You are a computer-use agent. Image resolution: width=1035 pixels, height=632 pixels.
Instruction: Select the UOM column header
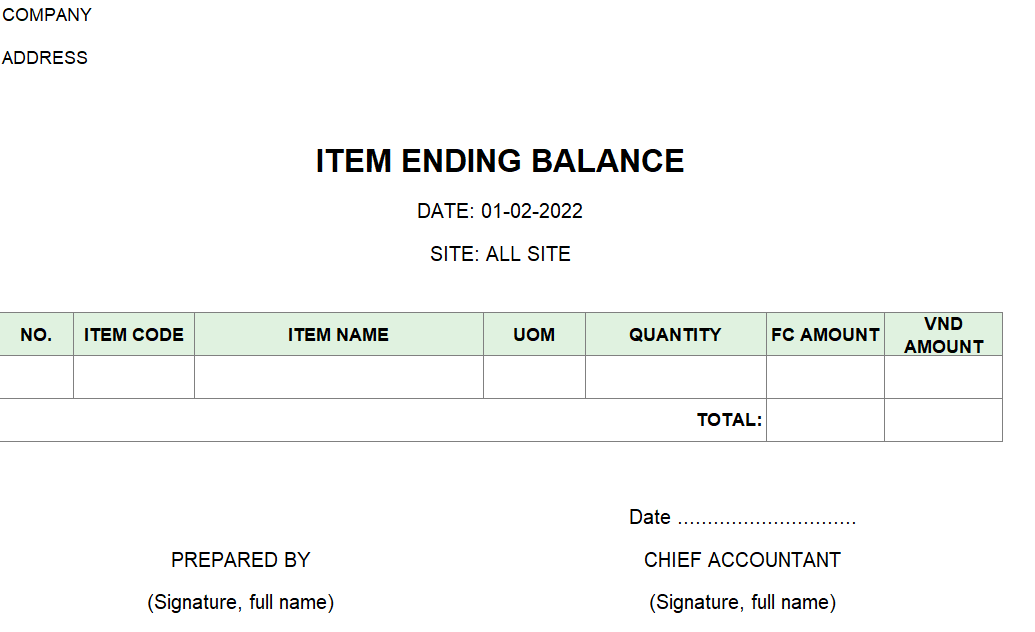tap(534, 334)
